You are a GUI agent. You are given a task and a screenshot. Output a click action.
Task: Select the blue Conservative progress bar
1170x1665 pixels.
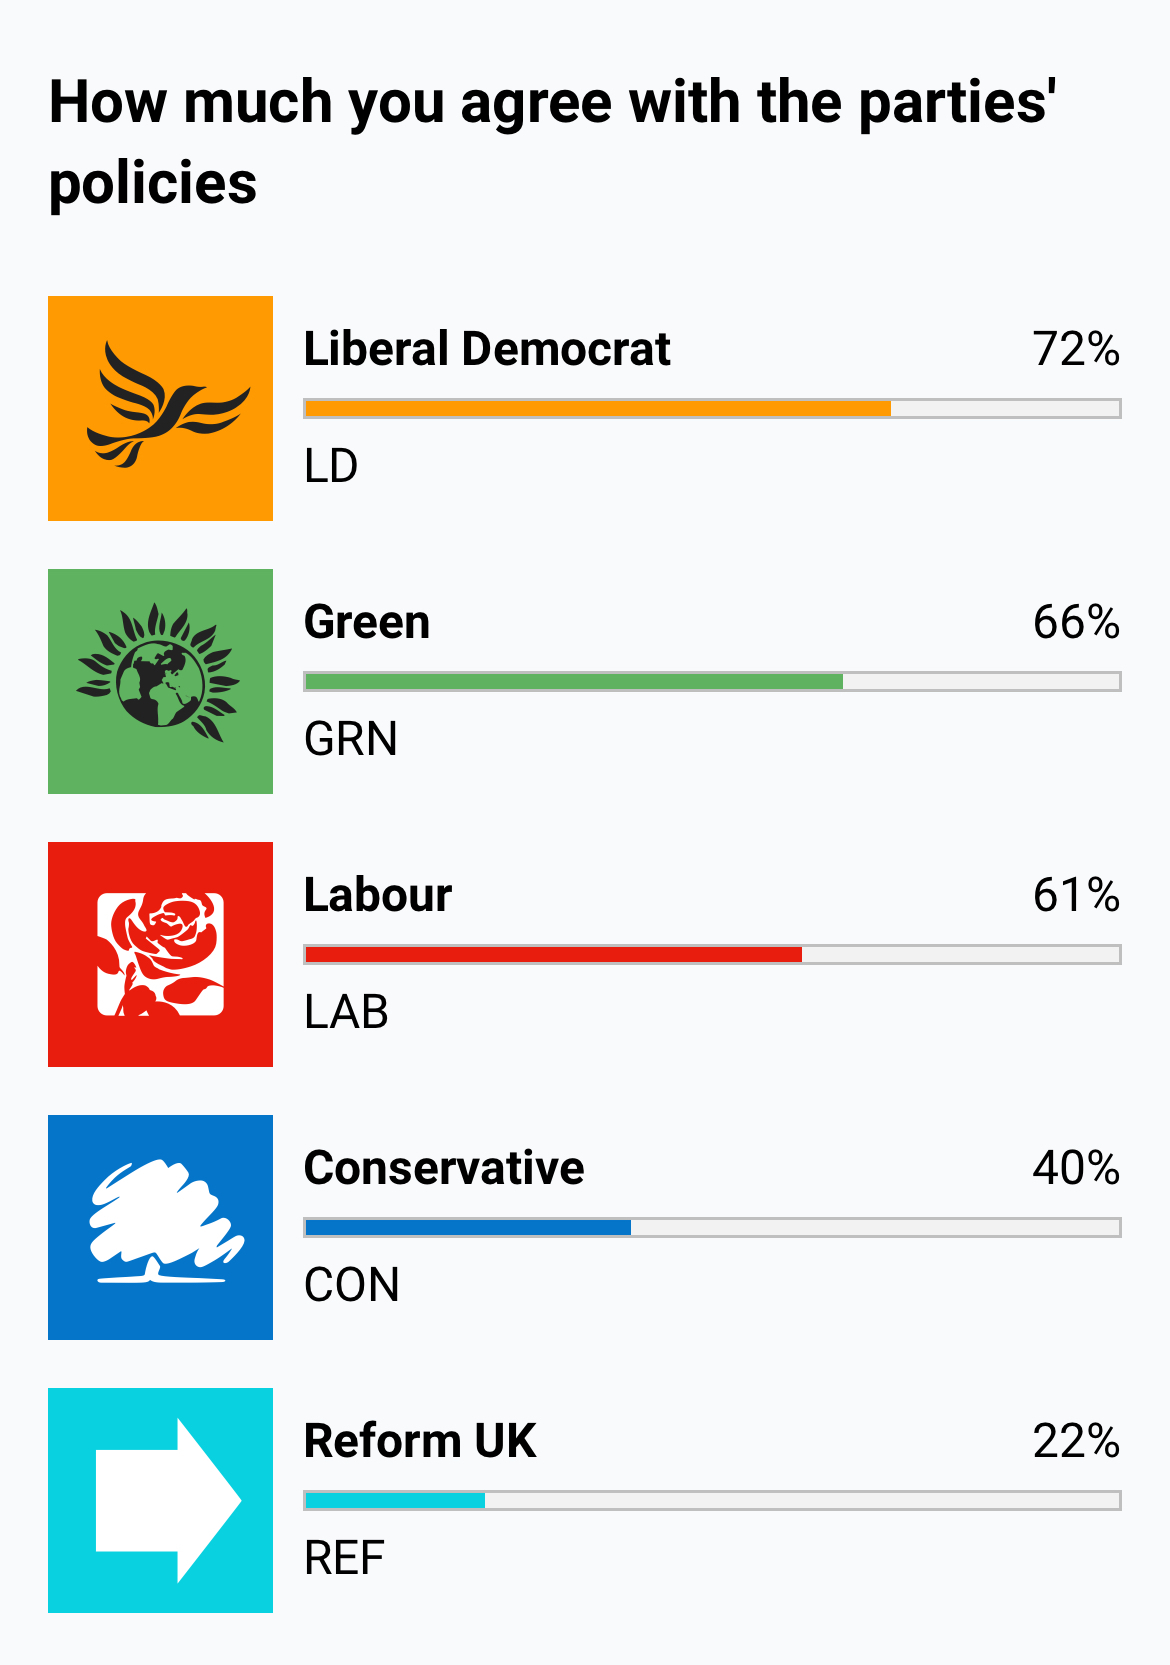coord(712,1227)
